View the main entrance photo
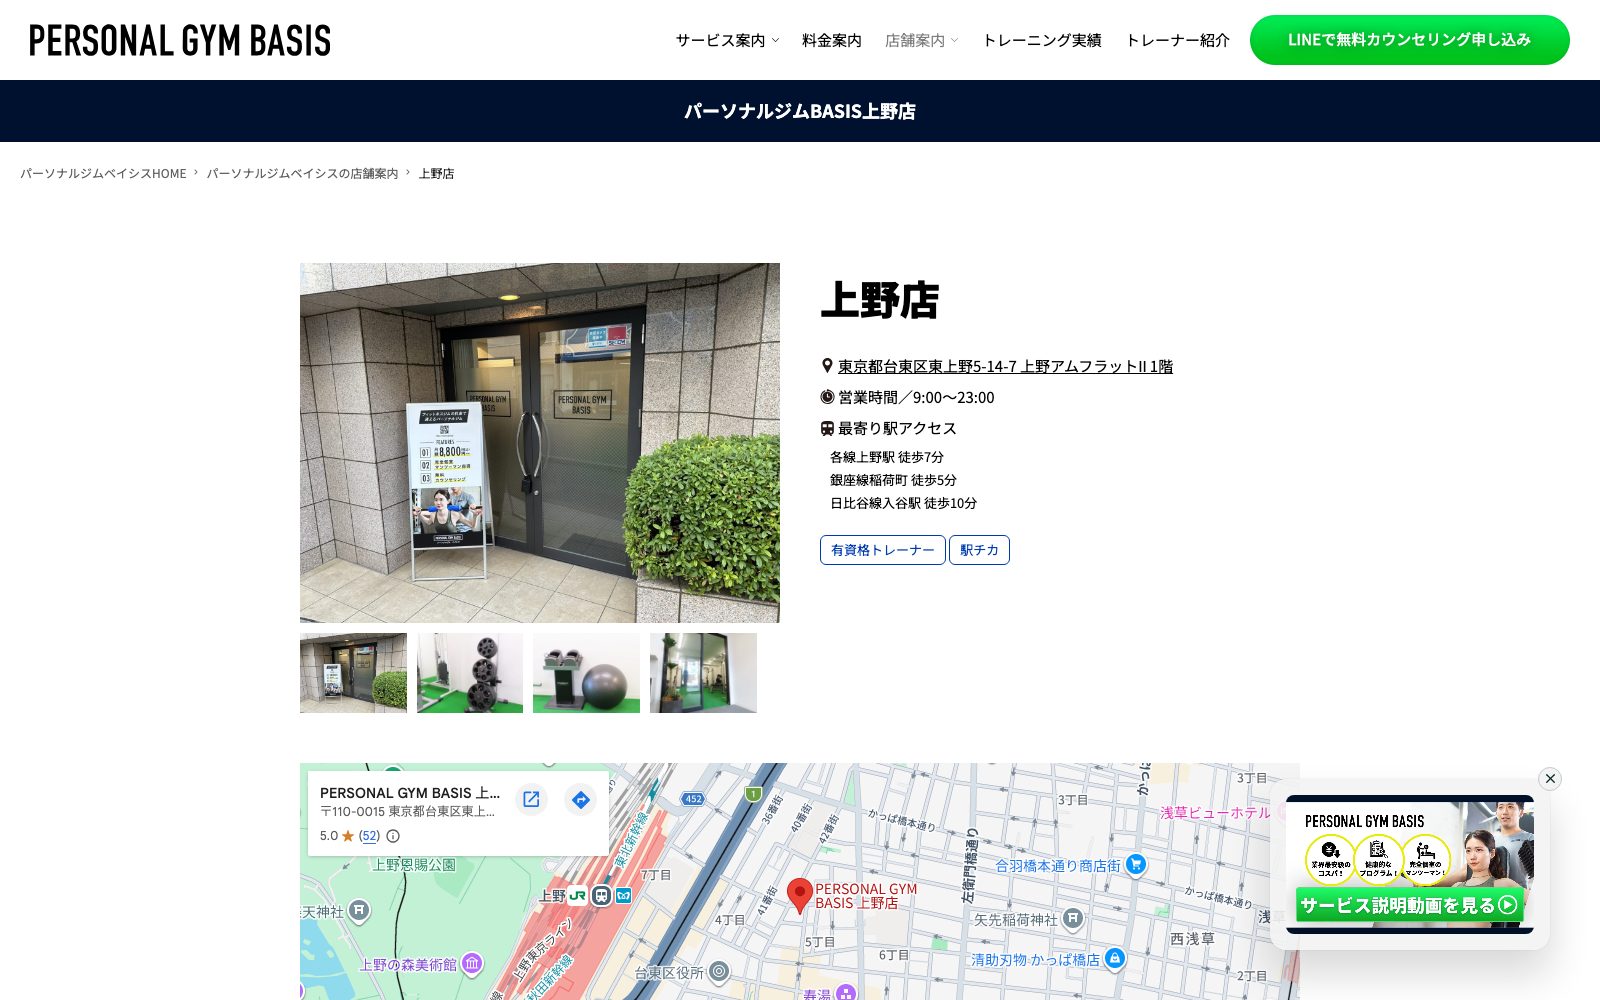This screenshot has height=1000, width=1600. pos(540,443)
